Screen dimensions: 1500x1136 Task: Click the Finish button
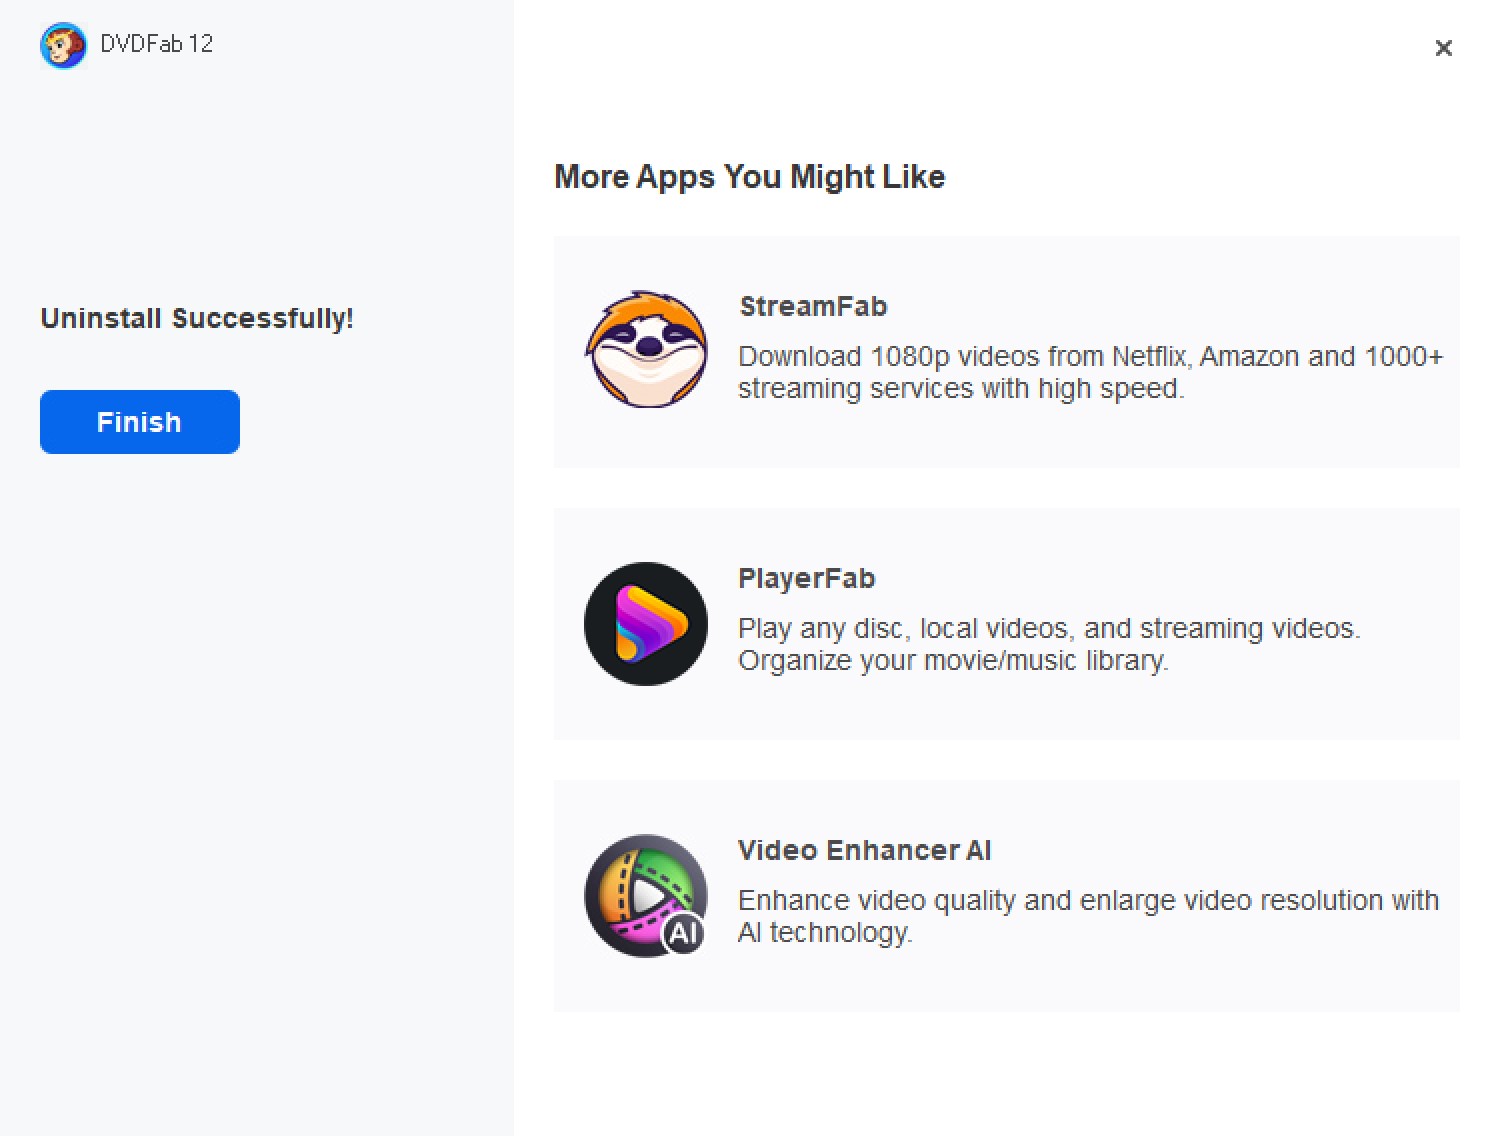[140, 422]
